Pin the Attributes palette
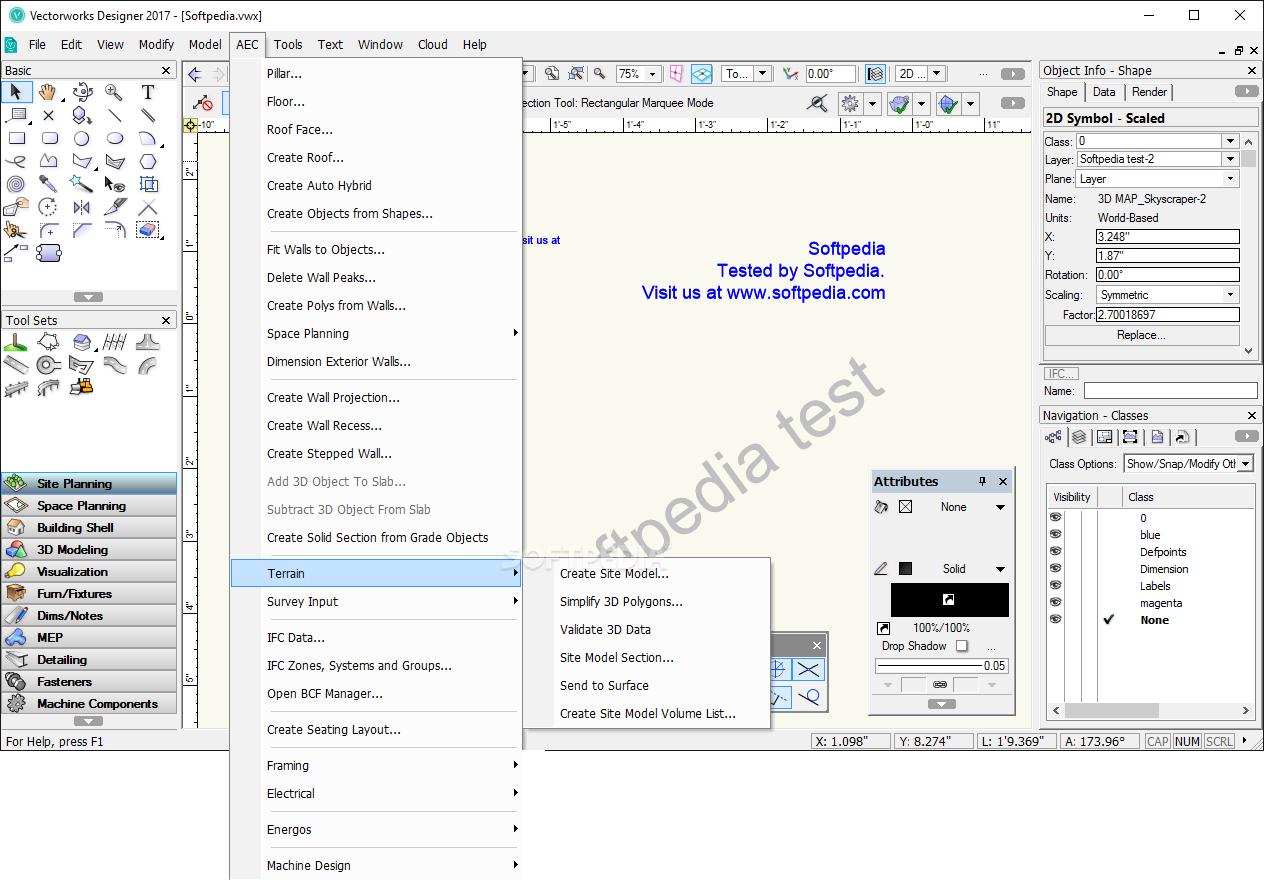 coord(982,481)
